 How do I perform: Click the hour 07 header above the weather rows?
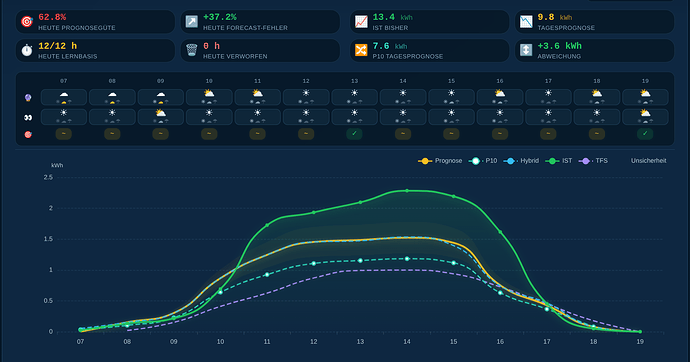[x=64, y=81]
